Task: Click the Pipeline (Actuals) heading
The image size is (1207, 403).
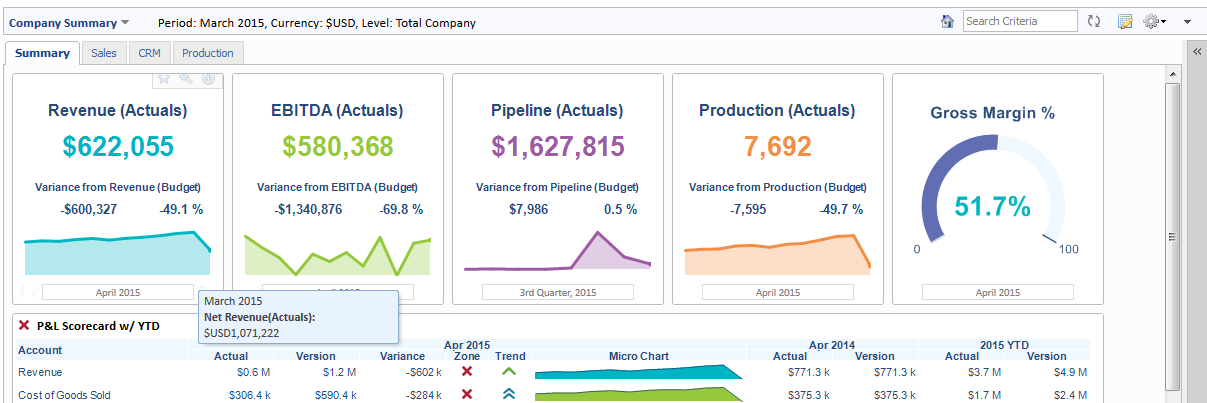Action: (557, 111)
